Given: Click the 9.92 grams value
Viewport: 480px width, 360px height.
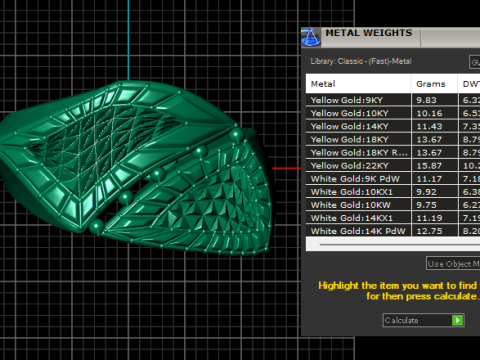Looking at the screenshot, I should (x=426, y=192).
